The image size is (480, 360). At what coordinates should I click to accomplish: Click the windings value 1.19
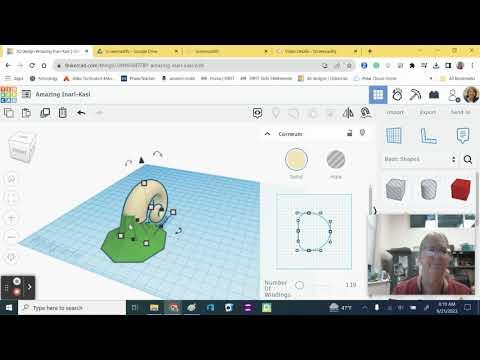click(x=351, y=285)
